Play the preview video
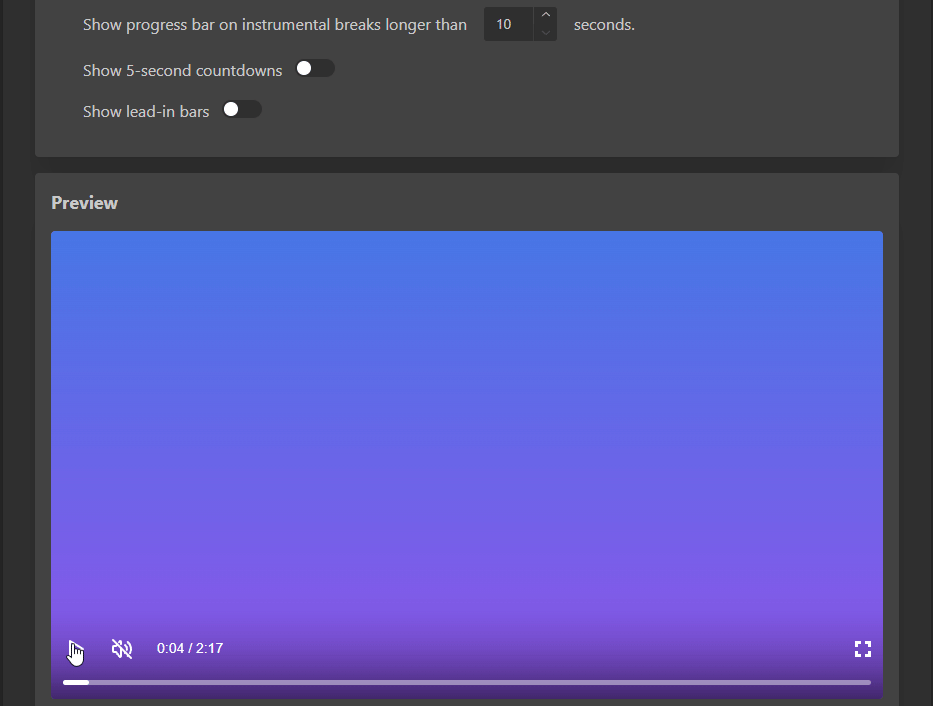The image size is (933, 706). click(74, 649)
